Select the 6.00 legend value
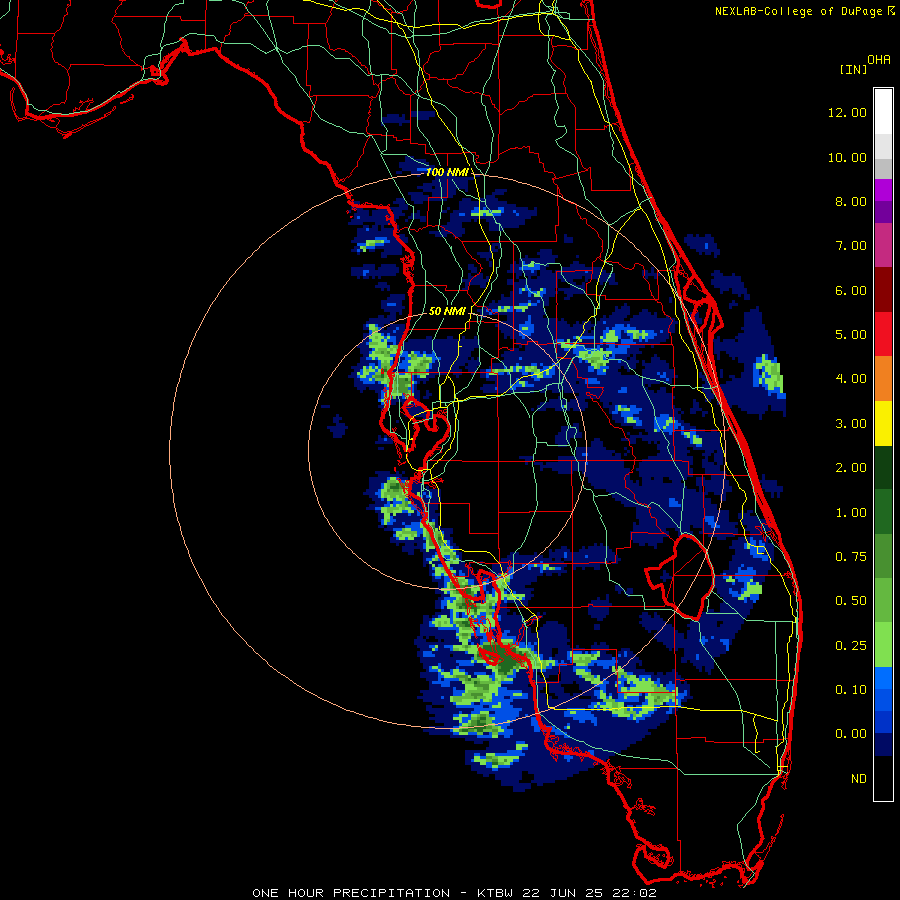Screen dimensions: 900x900 coord(851,290)
